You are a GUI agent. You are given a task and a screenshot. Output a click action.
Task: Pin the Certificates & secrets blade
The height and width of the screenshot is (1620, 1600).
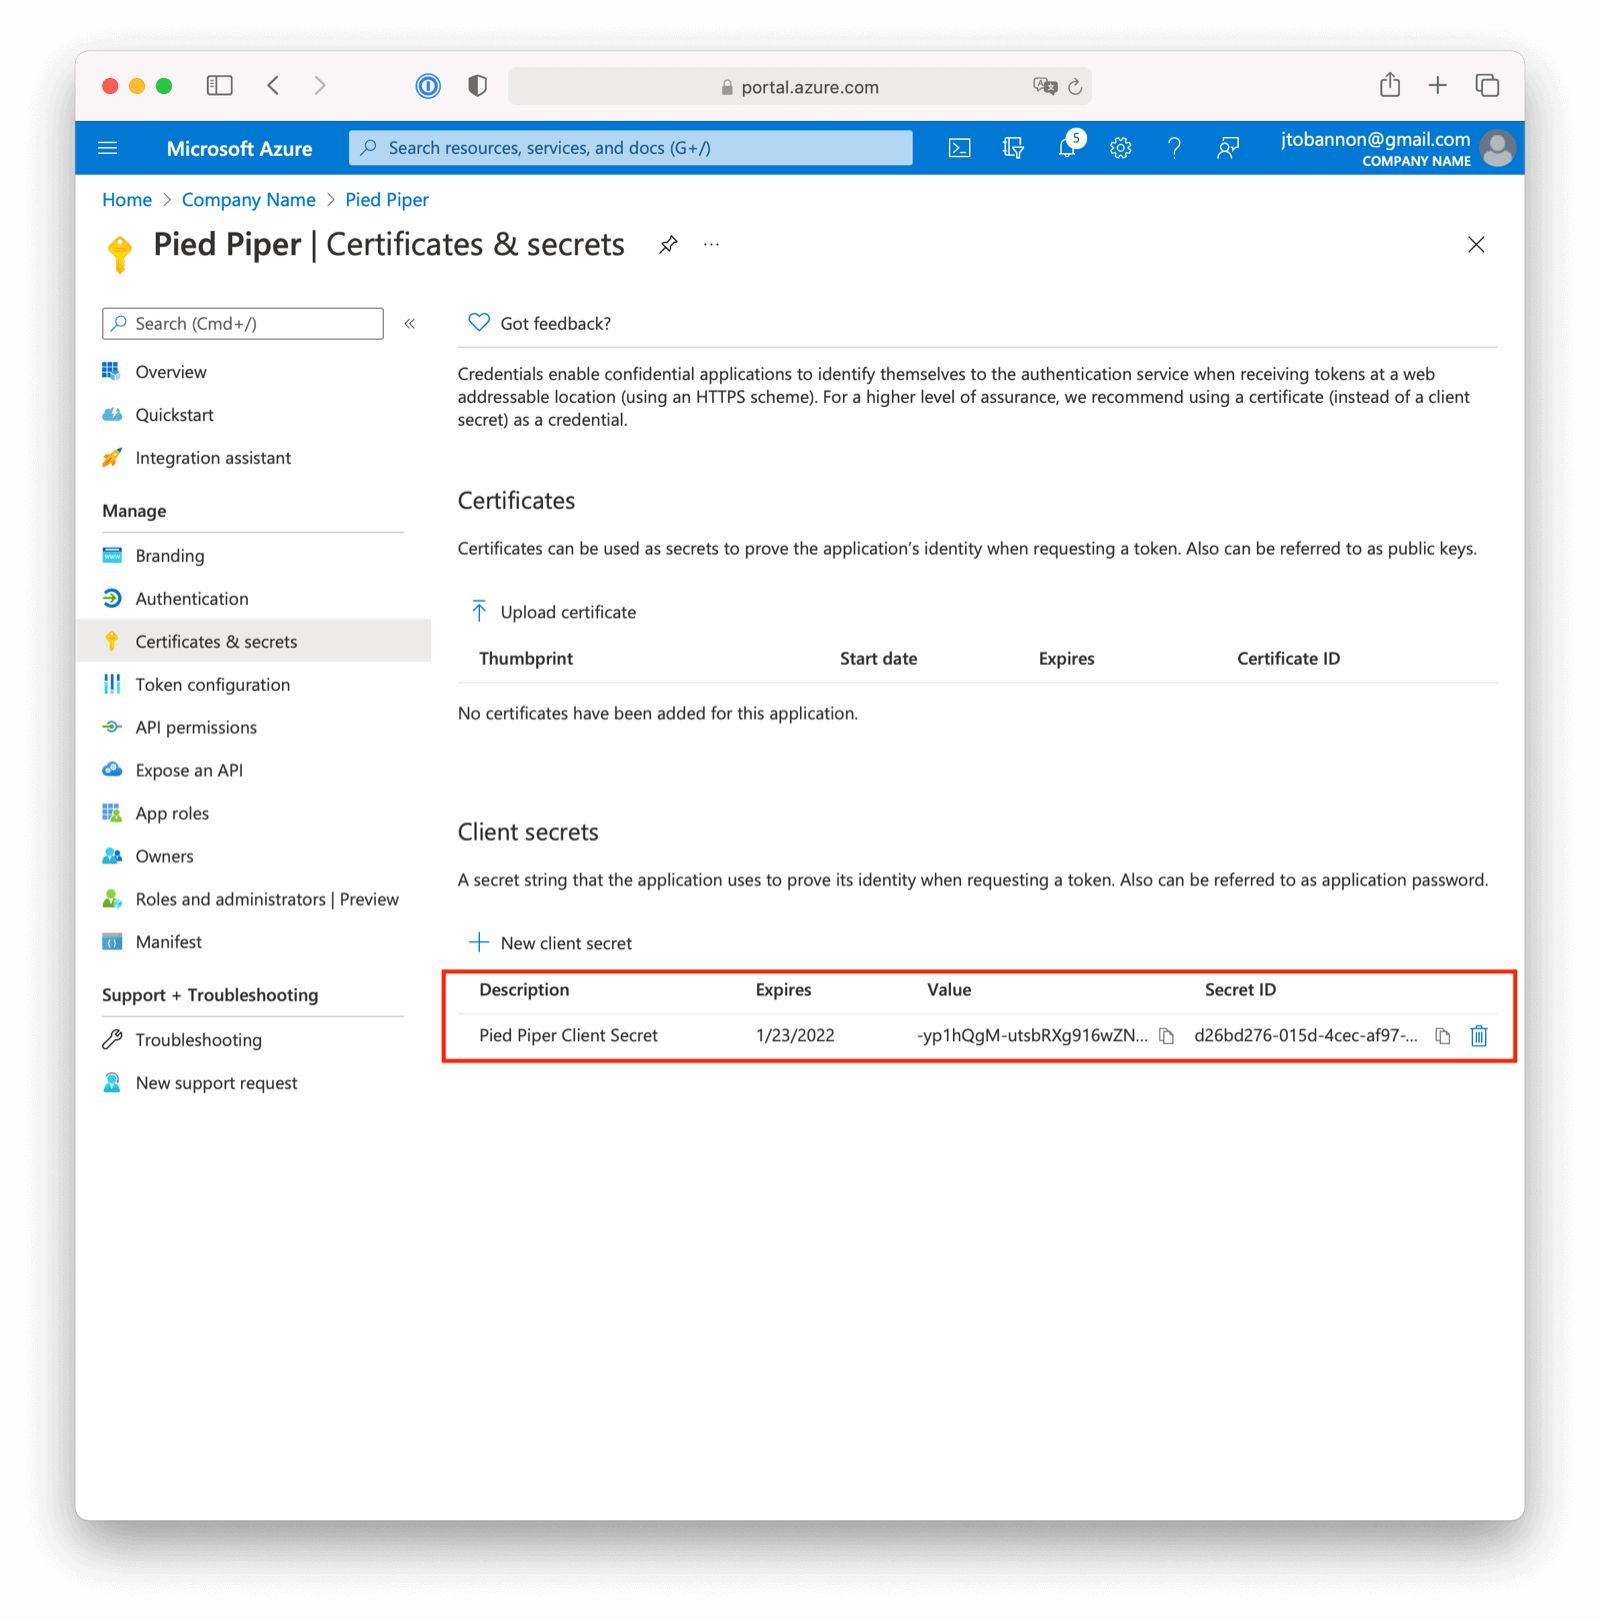coord(668,244)
